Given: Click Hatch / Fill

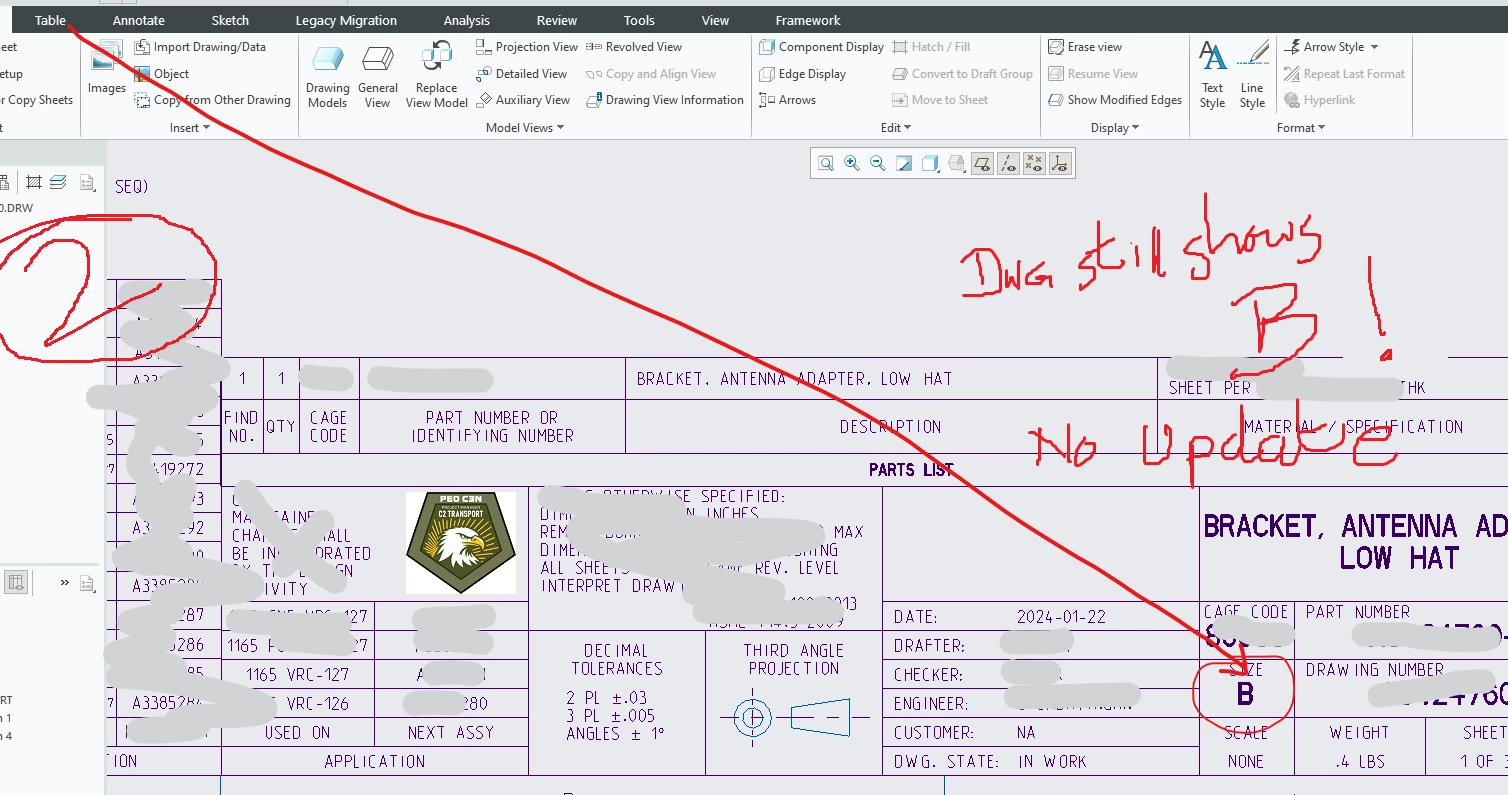Looking at the screenshot, I should pyautogui.click(x=931, y=47).
